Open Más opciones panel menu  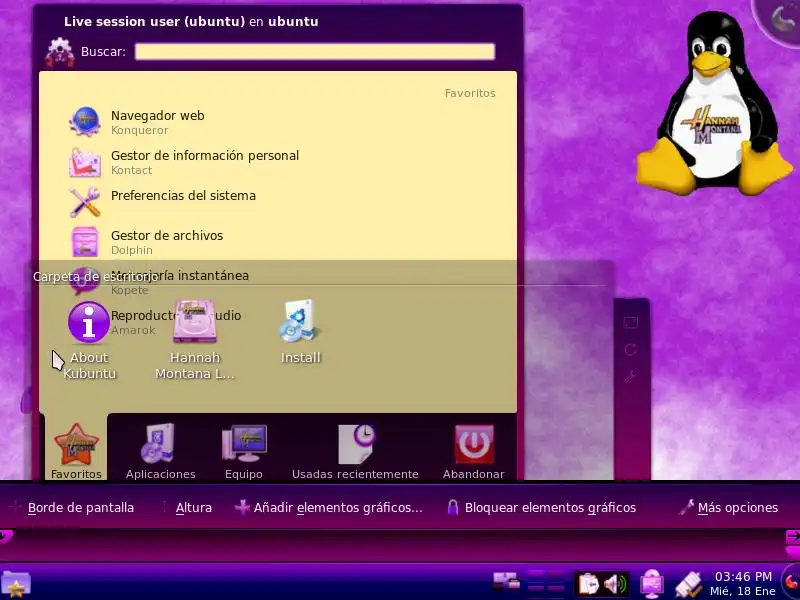point(729,508)
